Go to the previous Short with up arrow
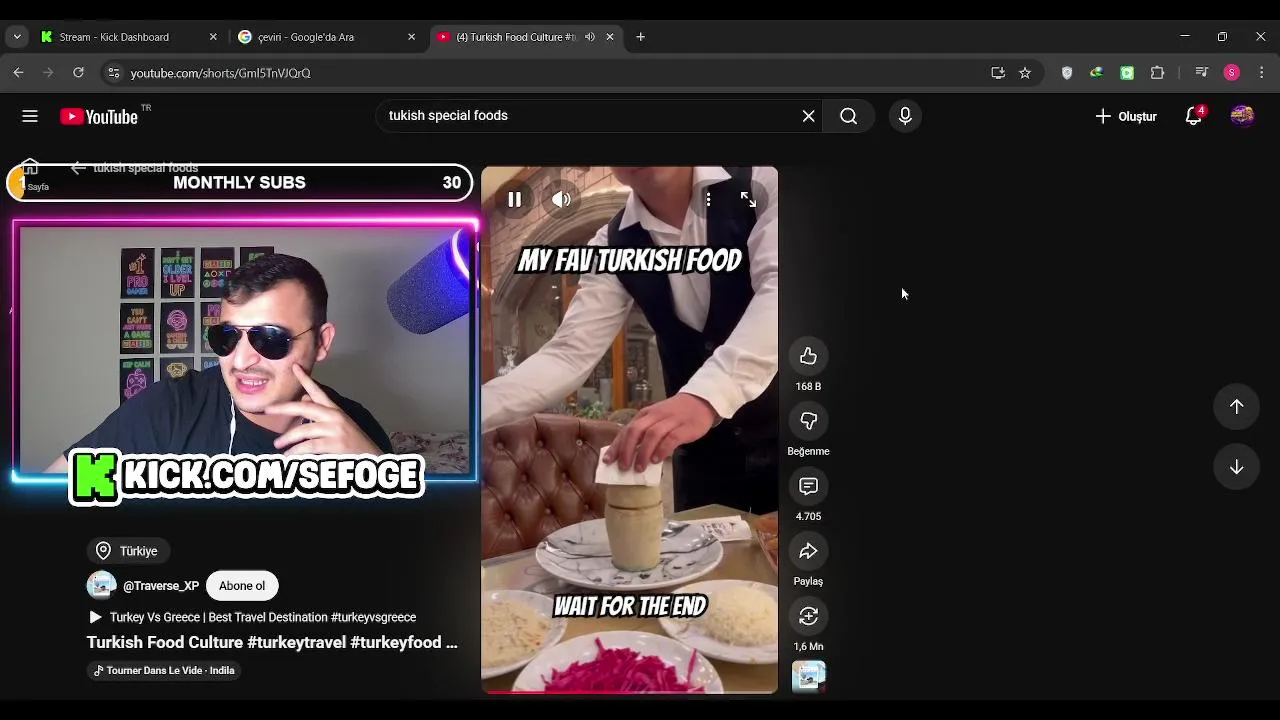This screenshot has height=720, width=1280. (1236, 406)
